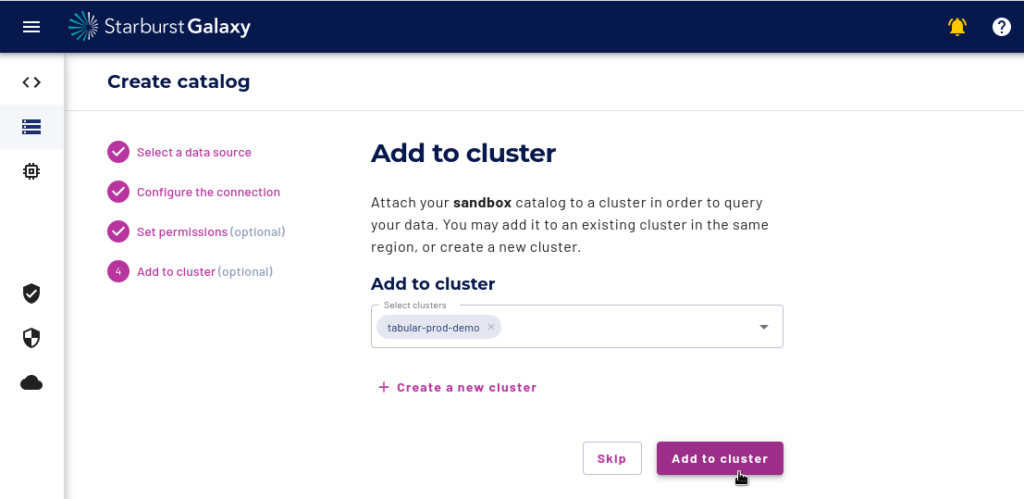This screenshot has height=499, width=1024.
Task: Select the catalogs list icon in sidebar
Action: (31, 127)
